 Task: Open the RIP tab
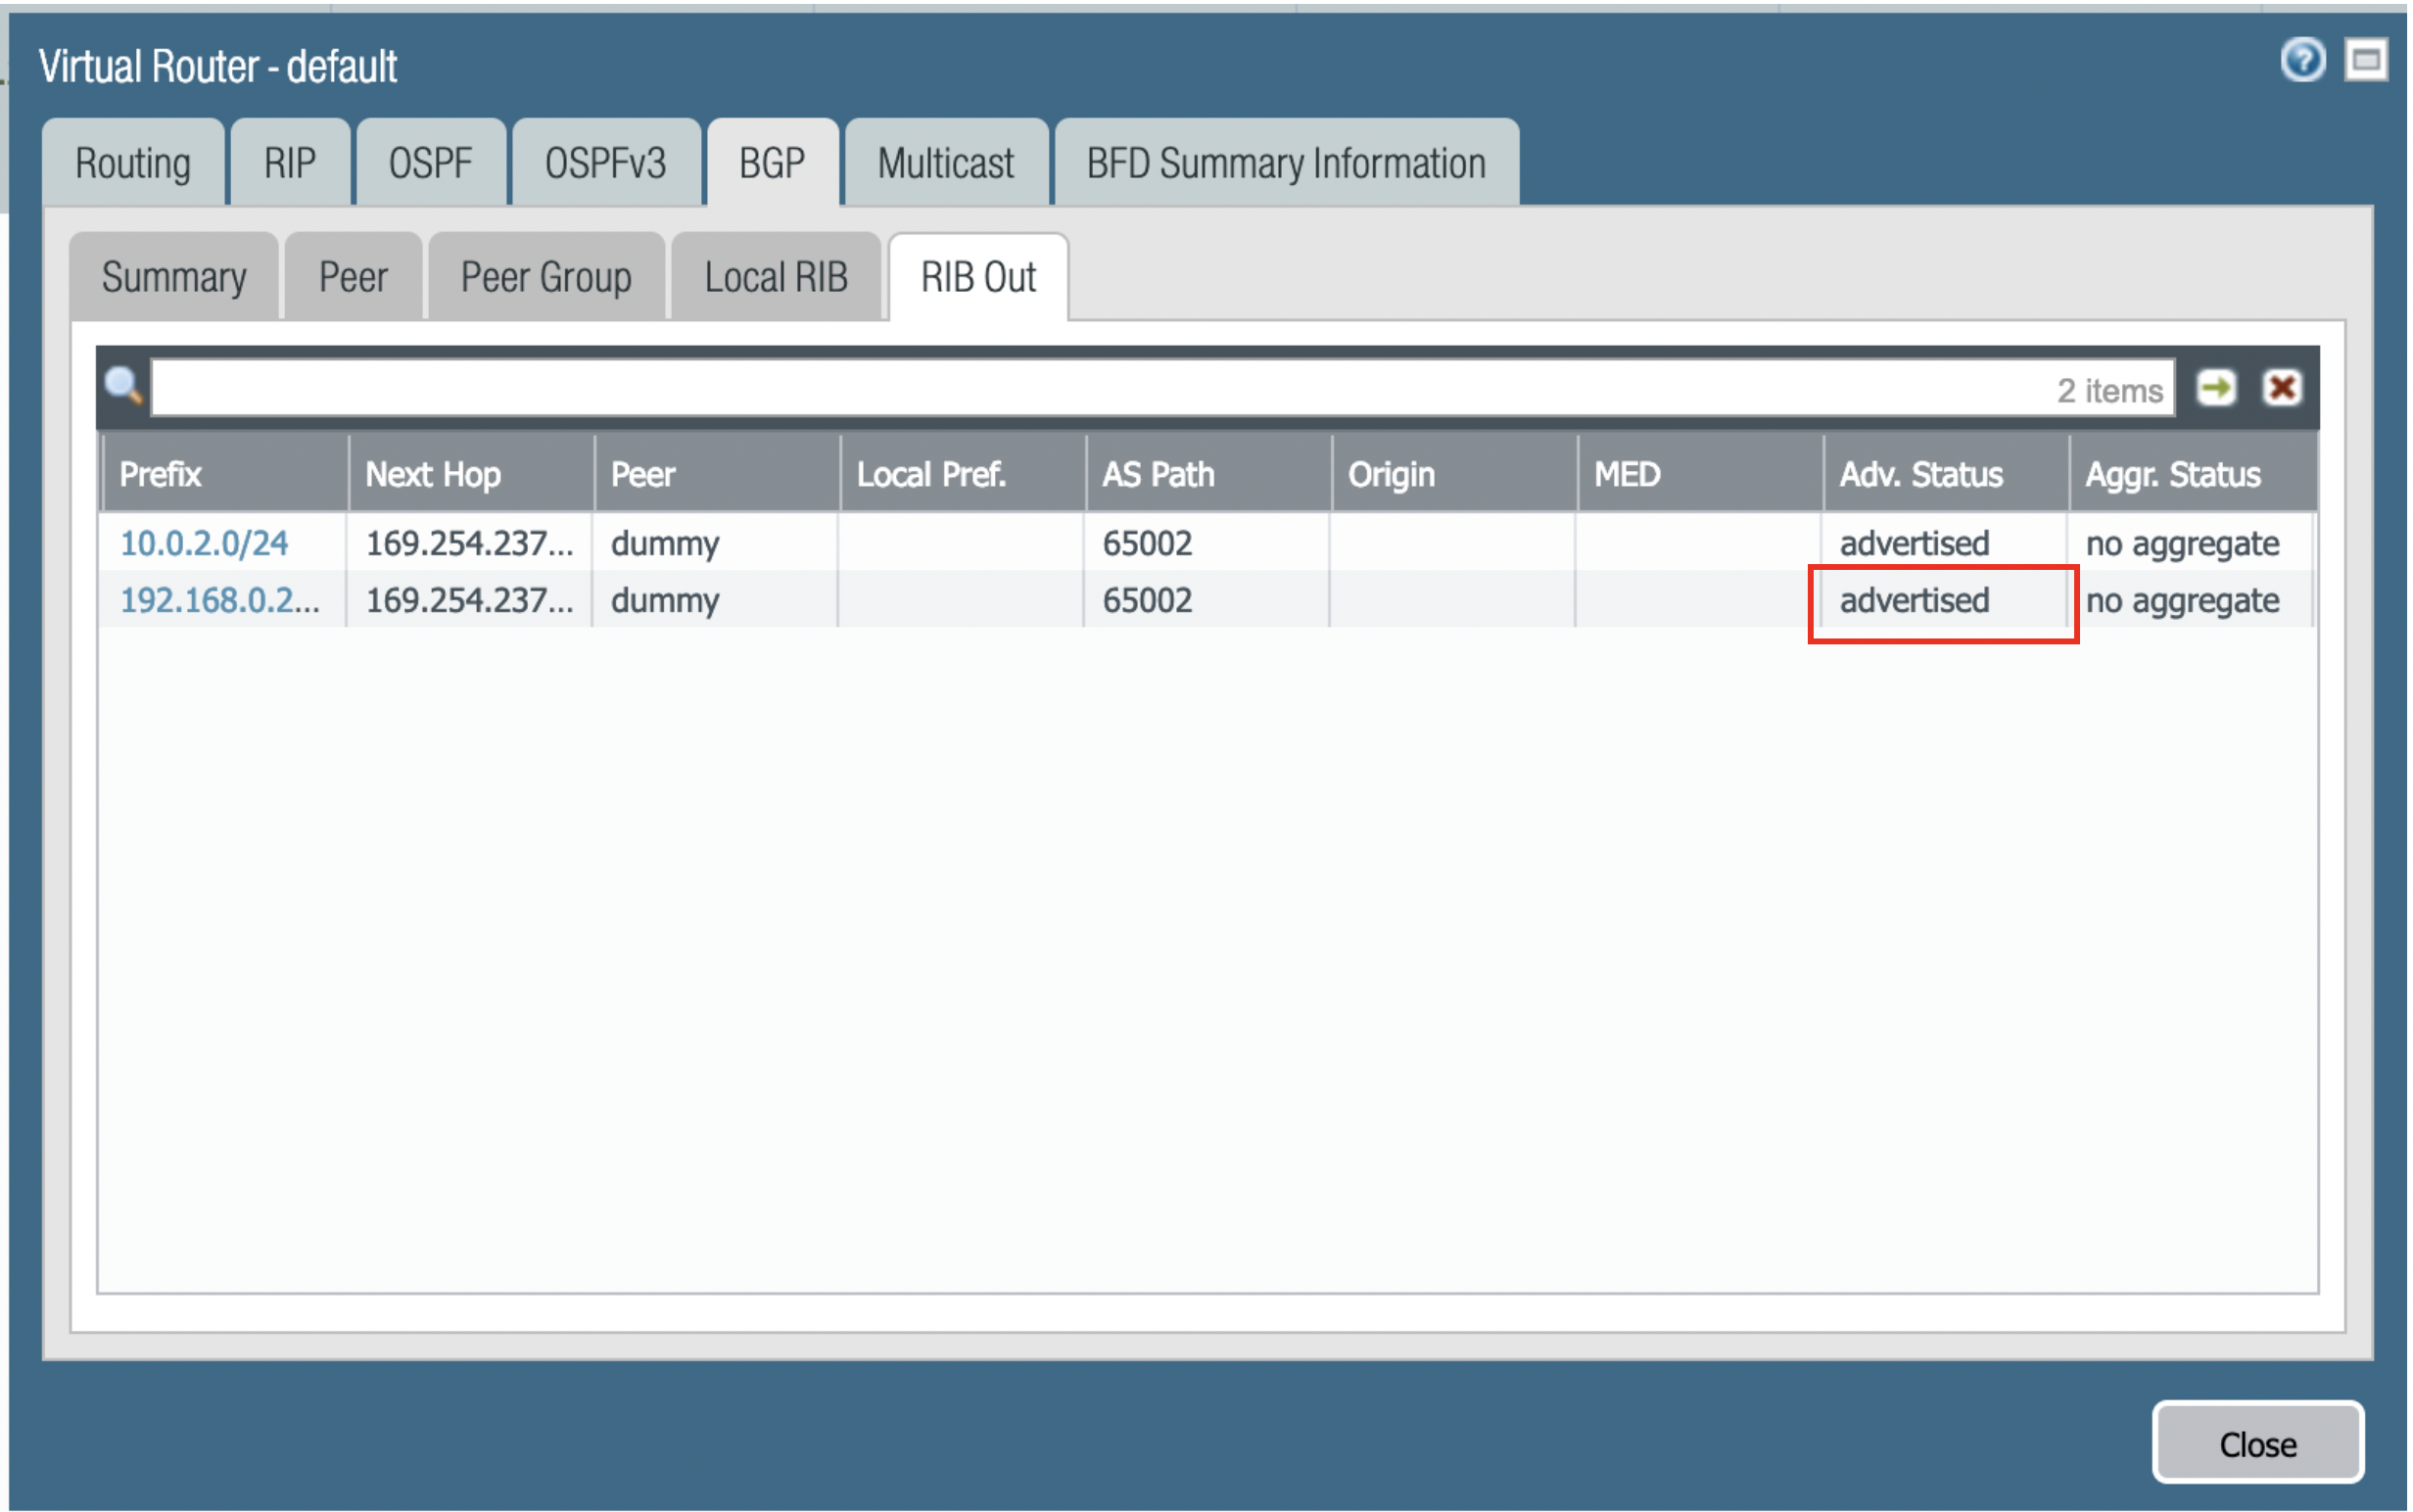(290, 163)
